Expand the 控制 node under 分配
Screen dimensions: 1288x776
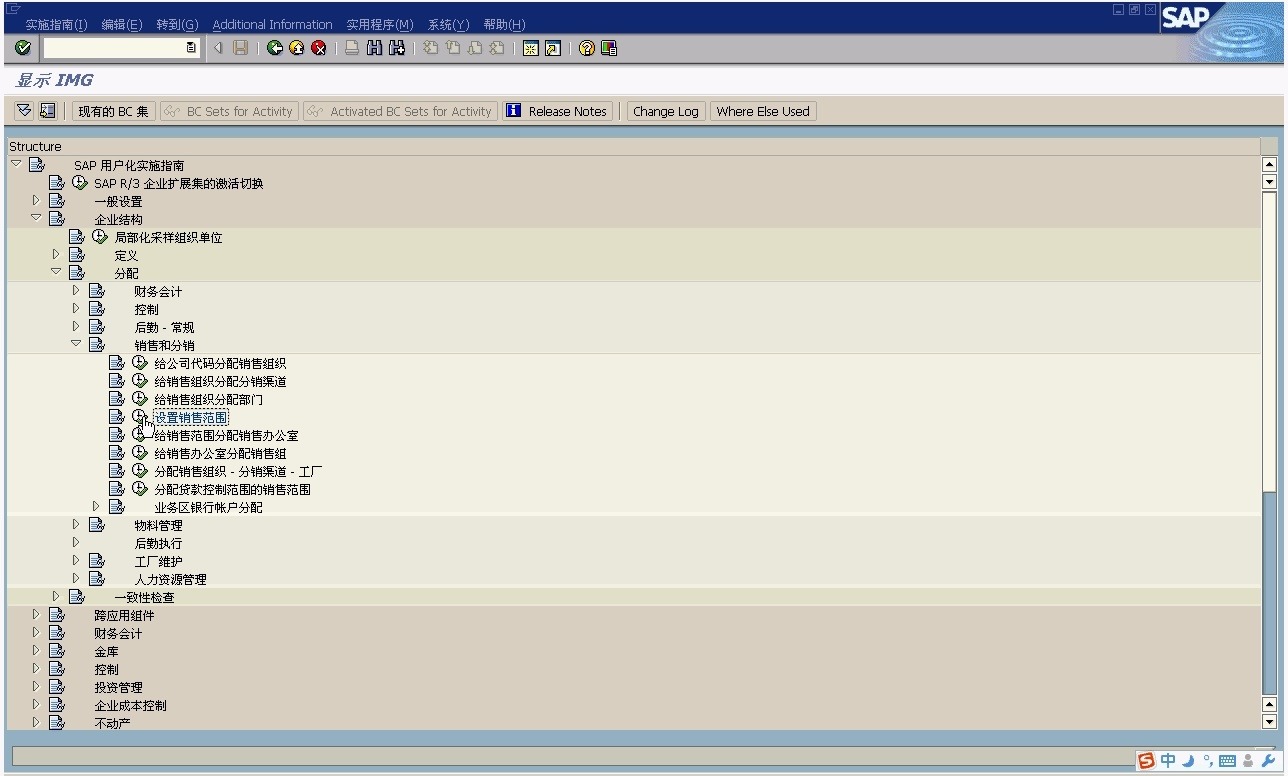[76, 308]
